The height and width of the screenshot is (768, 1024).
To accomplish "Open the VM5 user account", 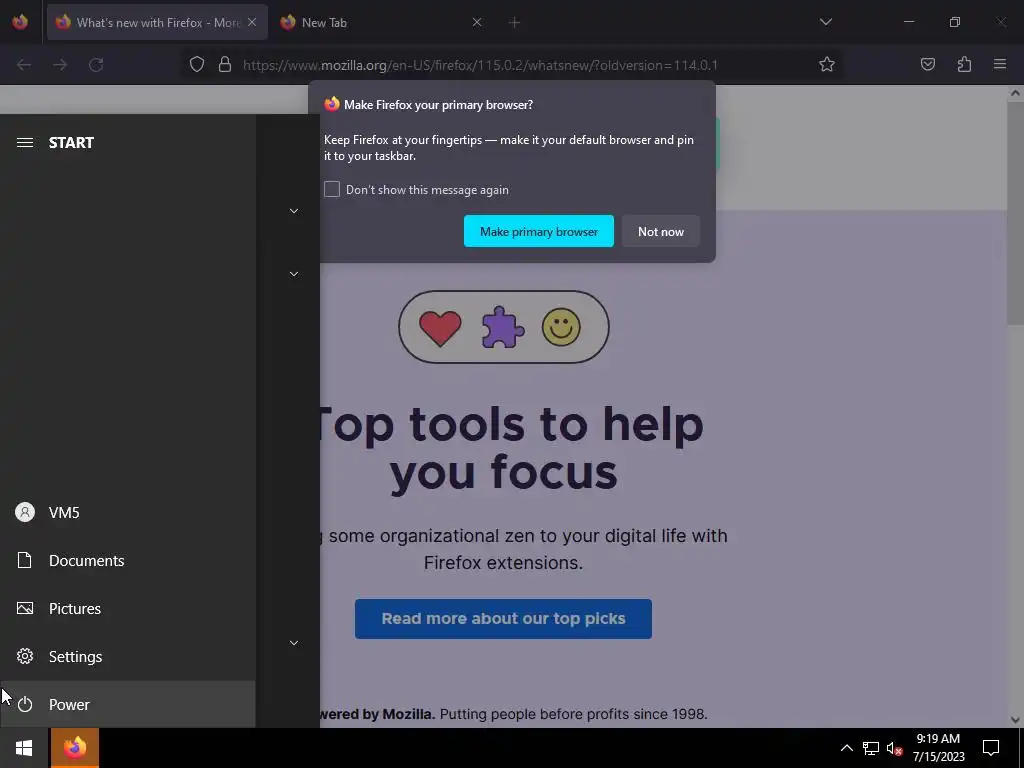I will pos(127,512).
